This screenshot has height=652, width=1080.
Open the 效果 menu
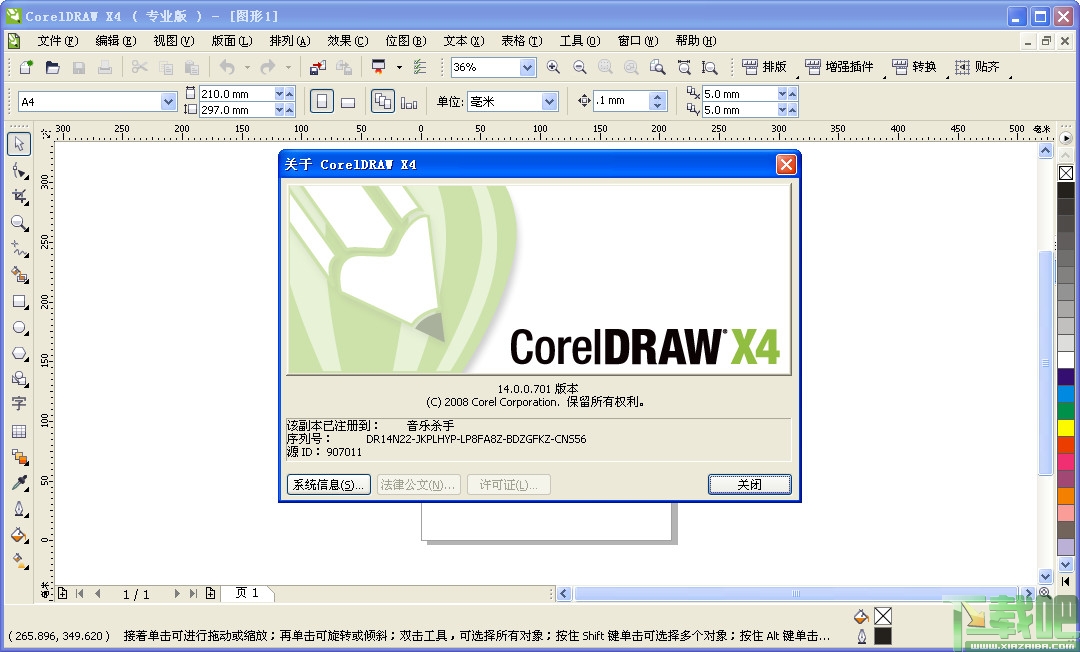(348, 41)
